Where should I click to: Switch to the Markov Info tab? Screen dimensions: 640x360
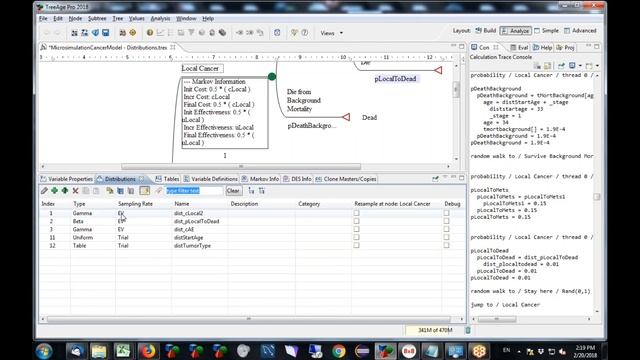(260, 179)
